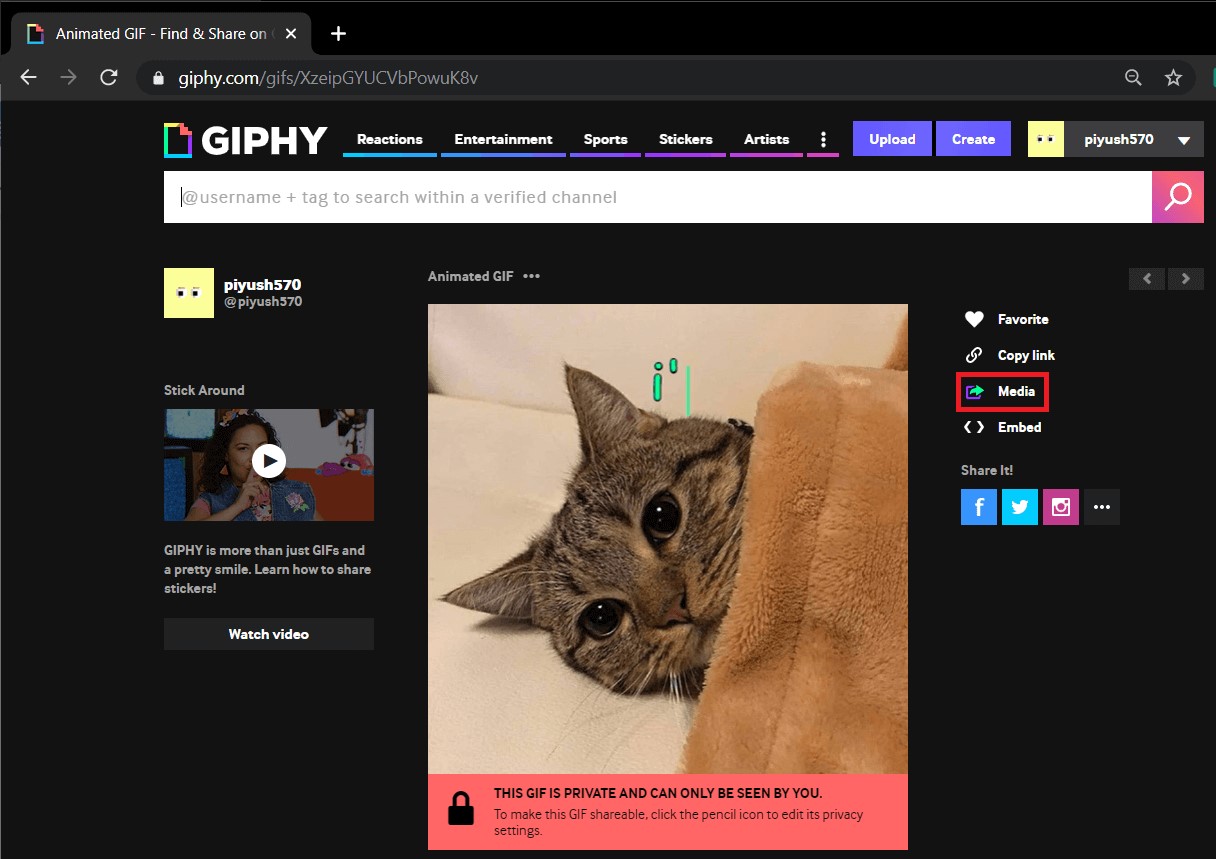Play the Stick Around video thumbnail

pos(269,461)
